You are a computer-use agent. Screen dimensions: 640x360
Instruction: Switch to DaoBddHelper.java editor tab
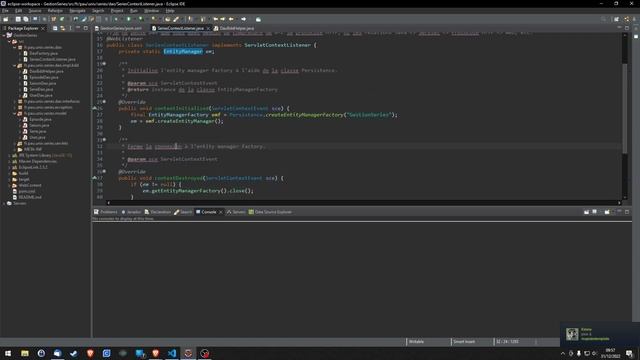coord(234,28)
